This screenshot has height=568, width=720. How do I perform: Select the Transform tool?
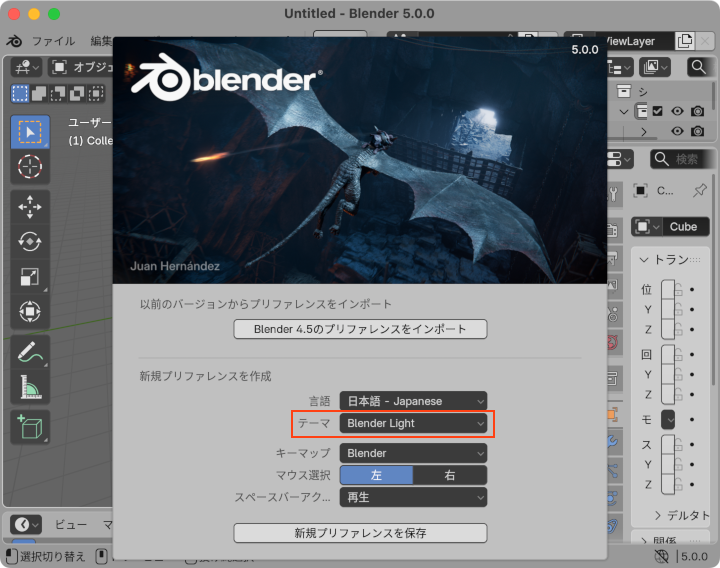coord(30,311)
